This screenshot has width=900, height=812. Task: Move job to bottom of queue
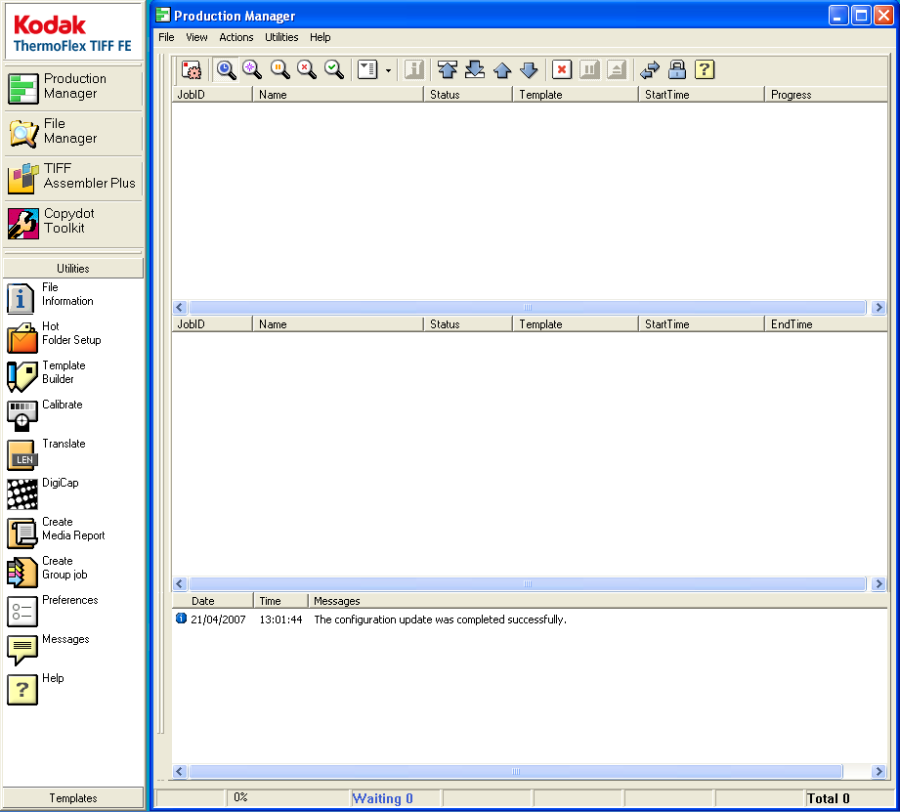(475, 70)
